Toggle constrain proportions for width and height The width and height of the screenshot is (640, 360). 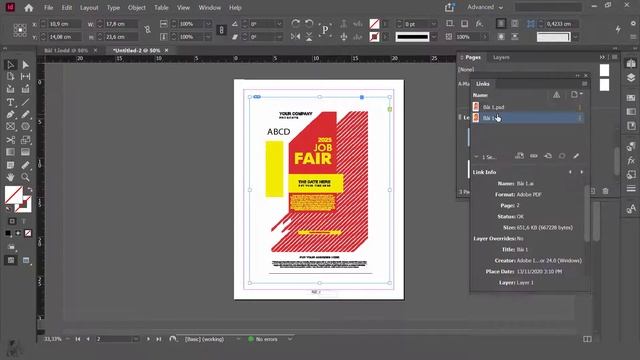pyautogui.click(x=147, y=30)
